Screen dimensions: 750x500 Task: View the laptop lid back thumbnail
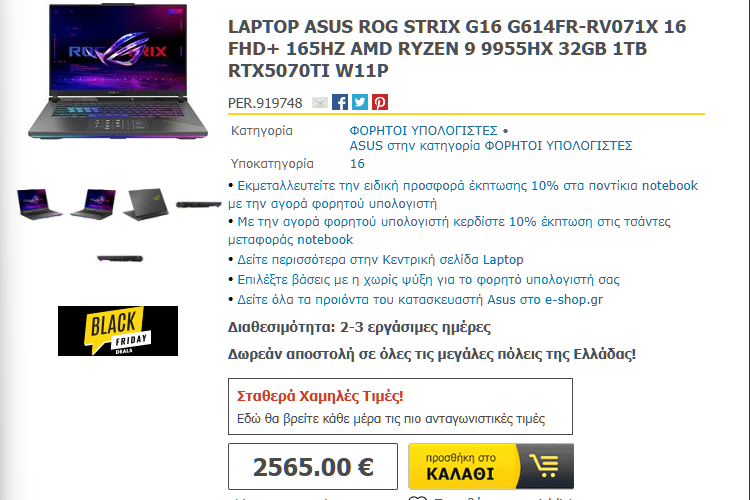point(146,204)
